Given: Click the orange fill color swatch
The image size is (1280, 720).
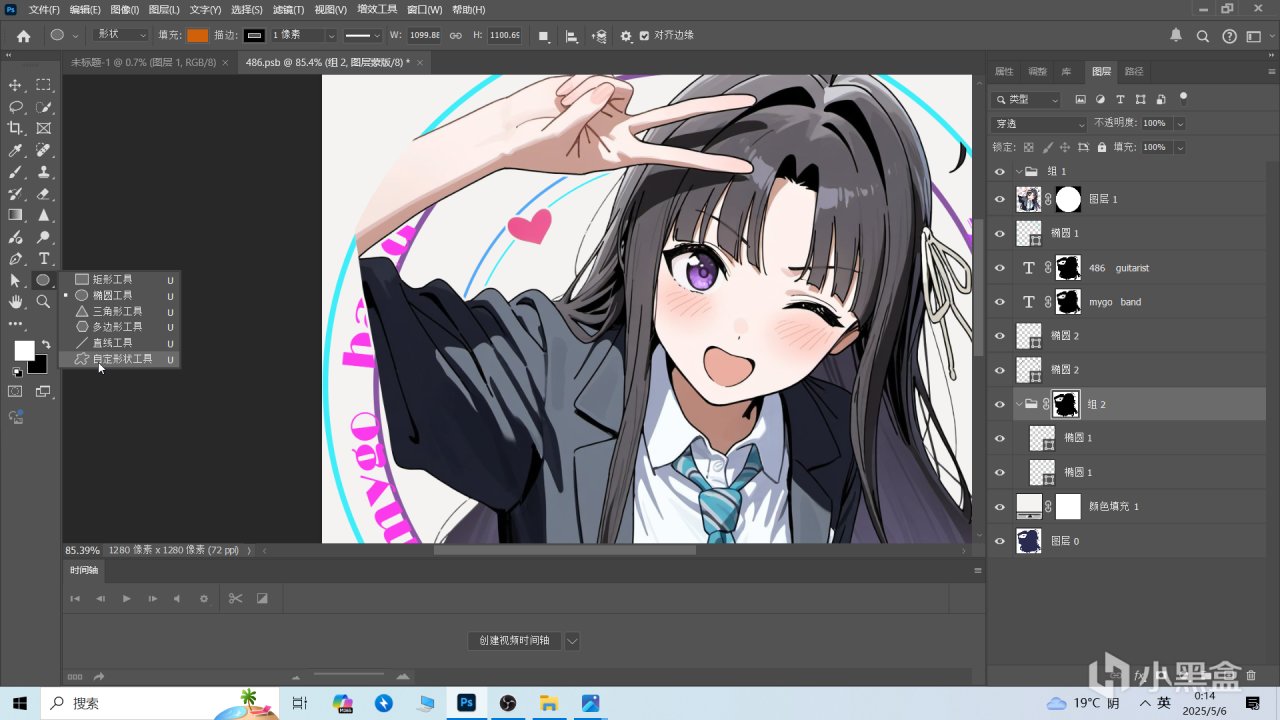Looking at the screenshot, I should (x=197, y=36).
